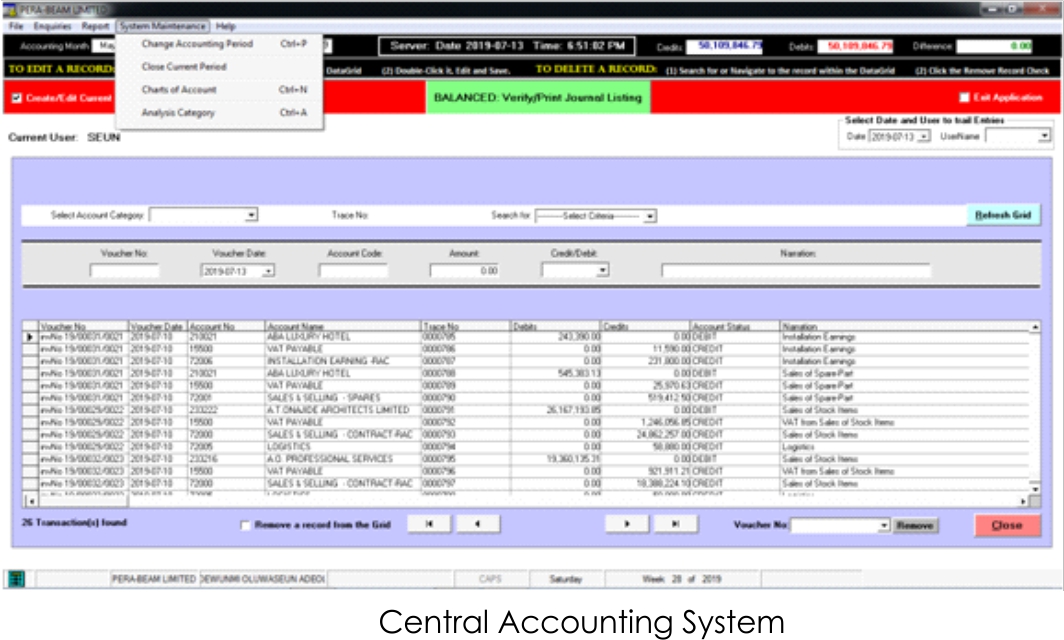Choose Change Accounting Period from the menu
The image size is (1064, 640).
(197, 44)
